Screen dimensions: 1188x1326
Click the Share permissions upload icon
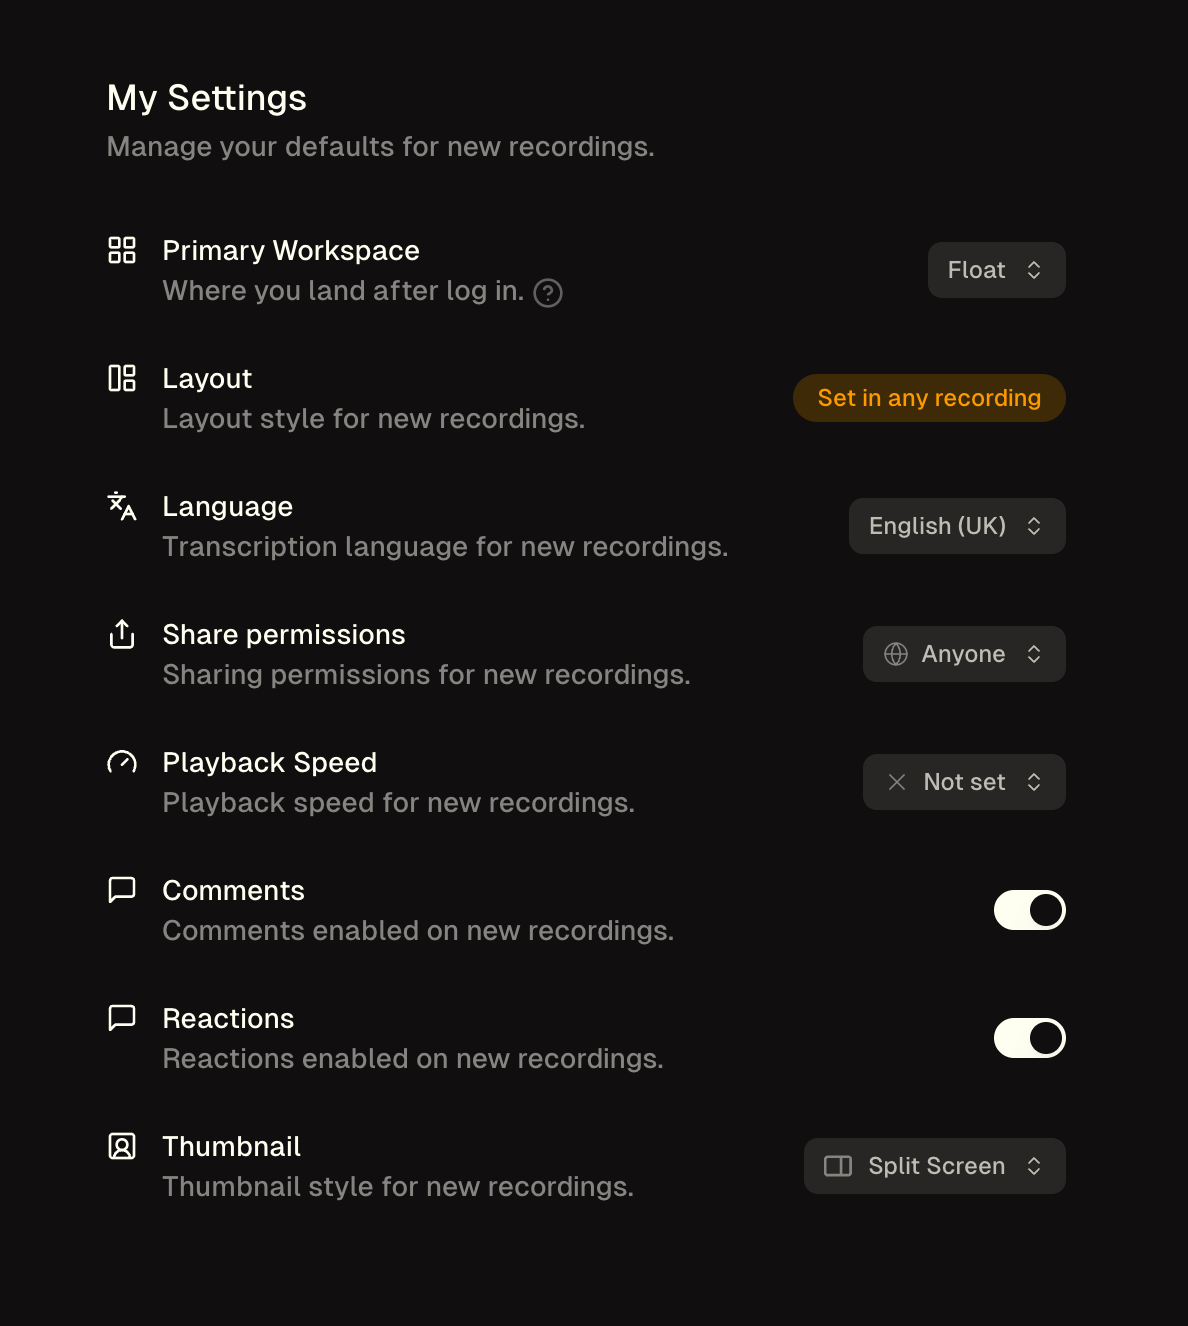coord(122,634)
